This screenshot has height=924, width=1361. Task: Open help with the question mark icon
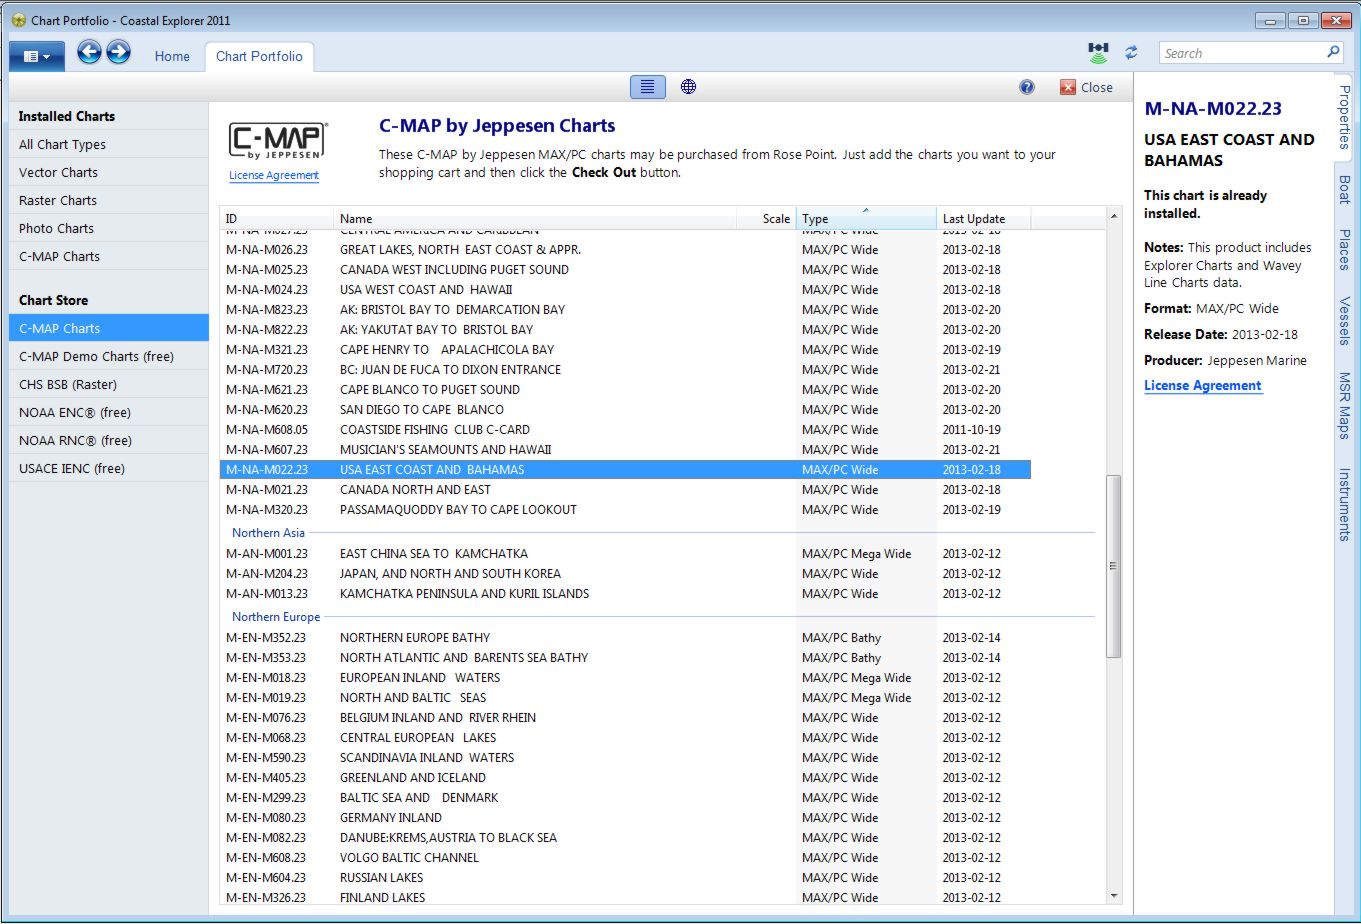[x=1027, y=87]
